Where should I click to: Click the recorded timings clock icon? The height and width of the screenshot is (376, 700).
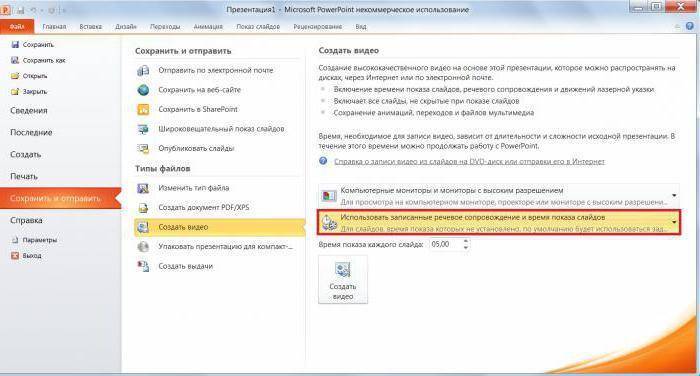[329, 223]
